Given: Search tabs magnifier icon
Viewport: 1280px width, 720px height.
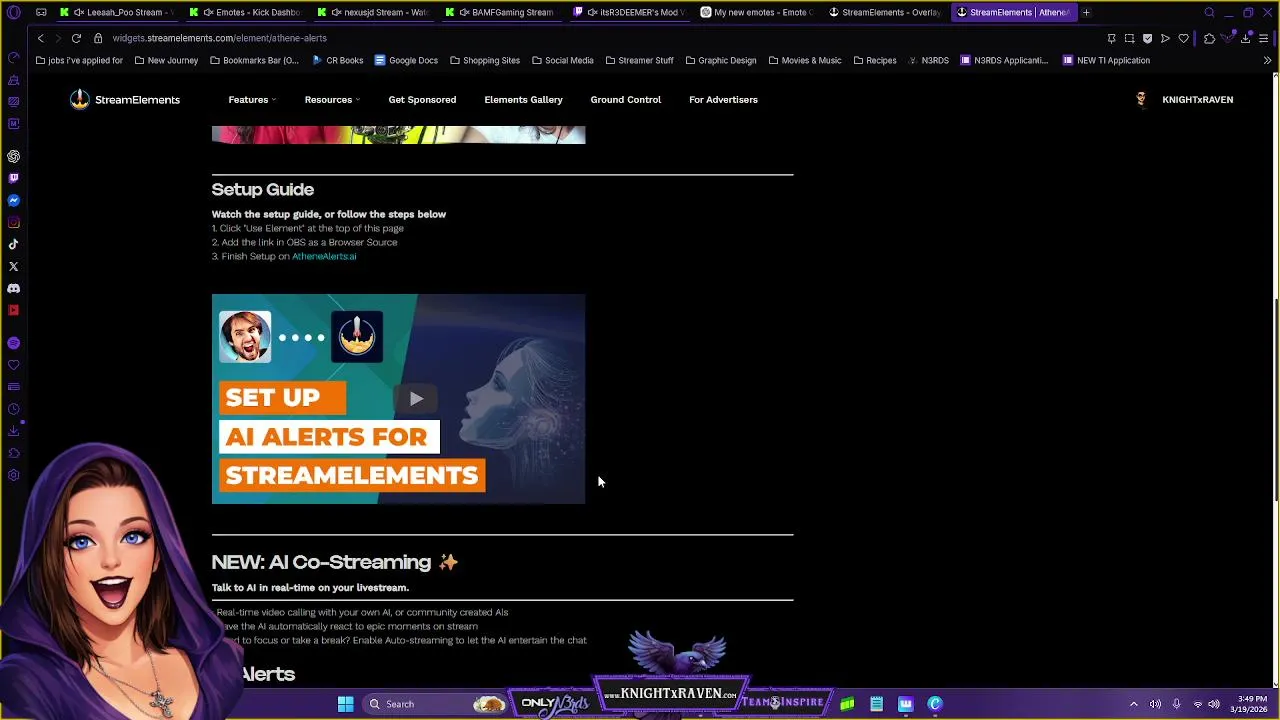Looking at the screenshot, I should tap(1209, 12).
